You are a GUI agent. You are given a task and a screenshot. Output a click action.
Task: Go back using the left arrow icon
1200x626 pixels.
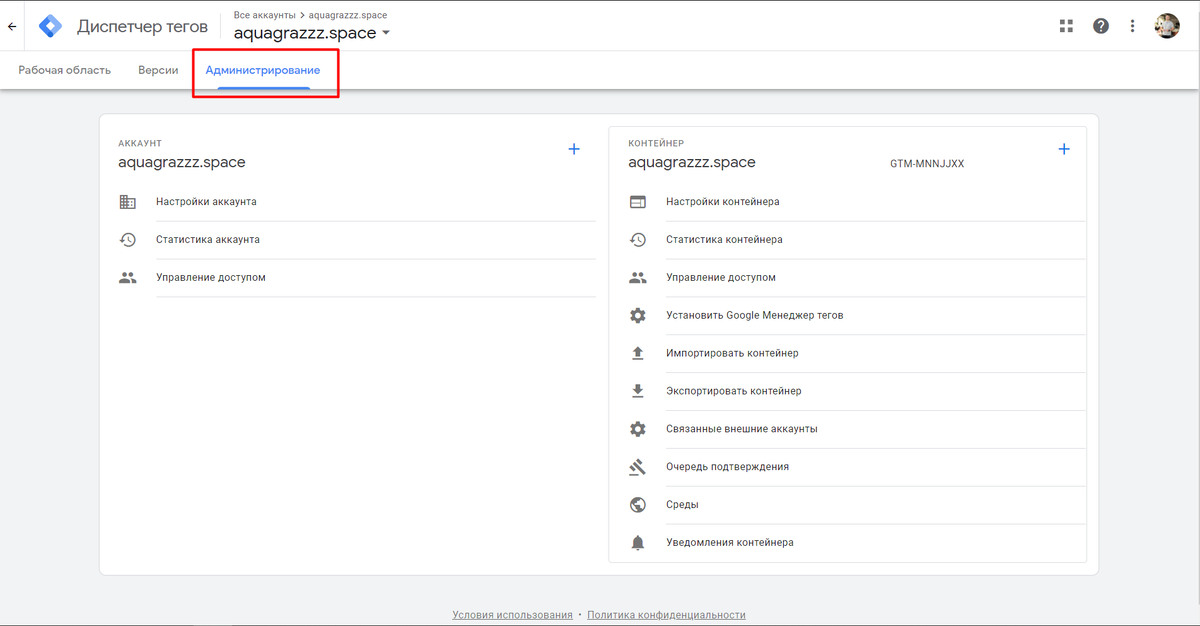12,27
